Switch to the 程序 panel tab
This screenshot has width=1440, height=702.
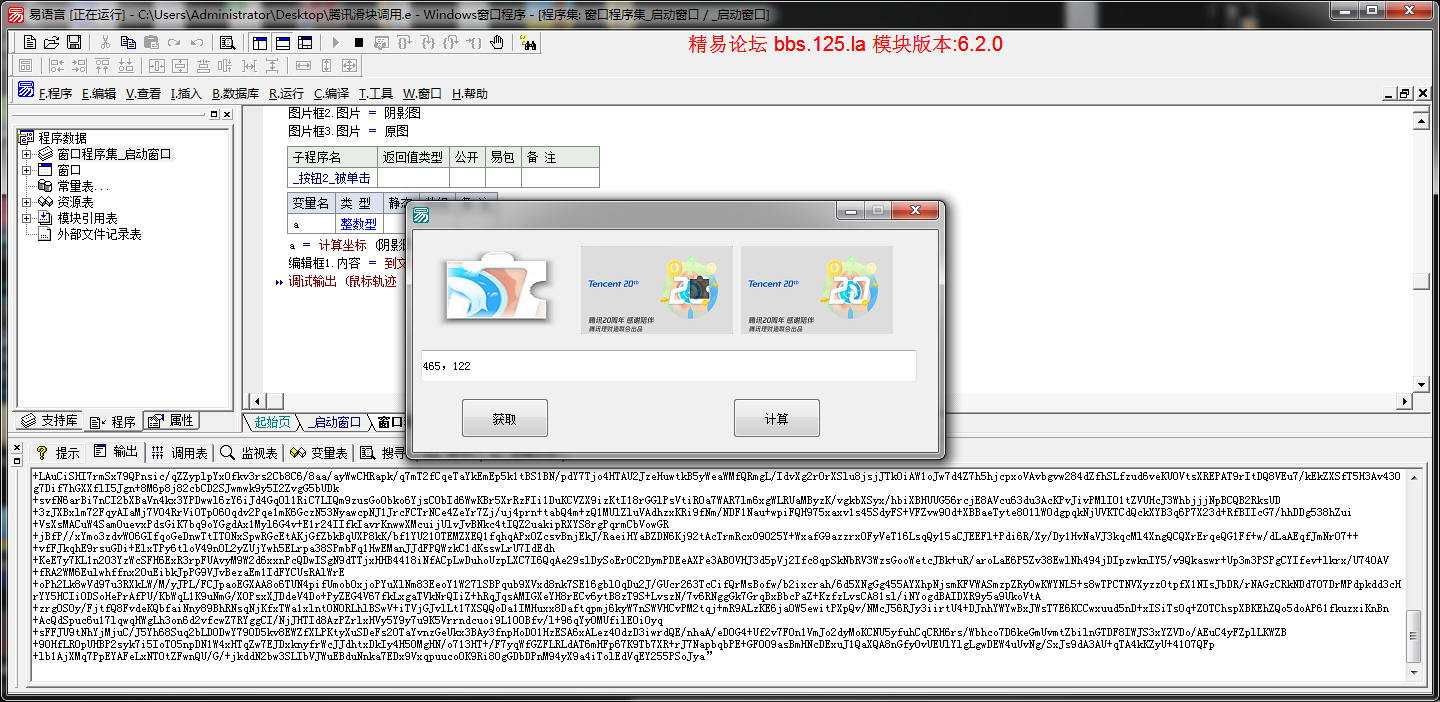click(x=113, y=421)
